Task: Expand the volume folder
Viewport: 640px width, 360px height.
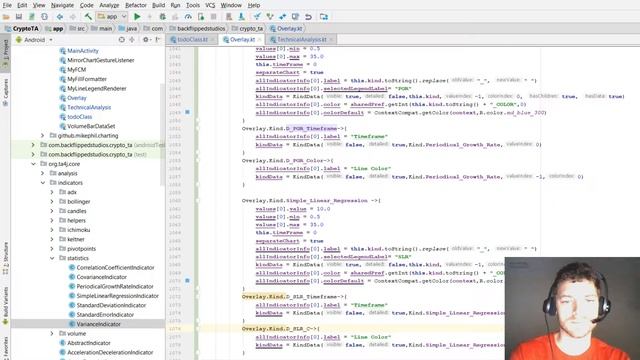Action: tap(52, 333)
